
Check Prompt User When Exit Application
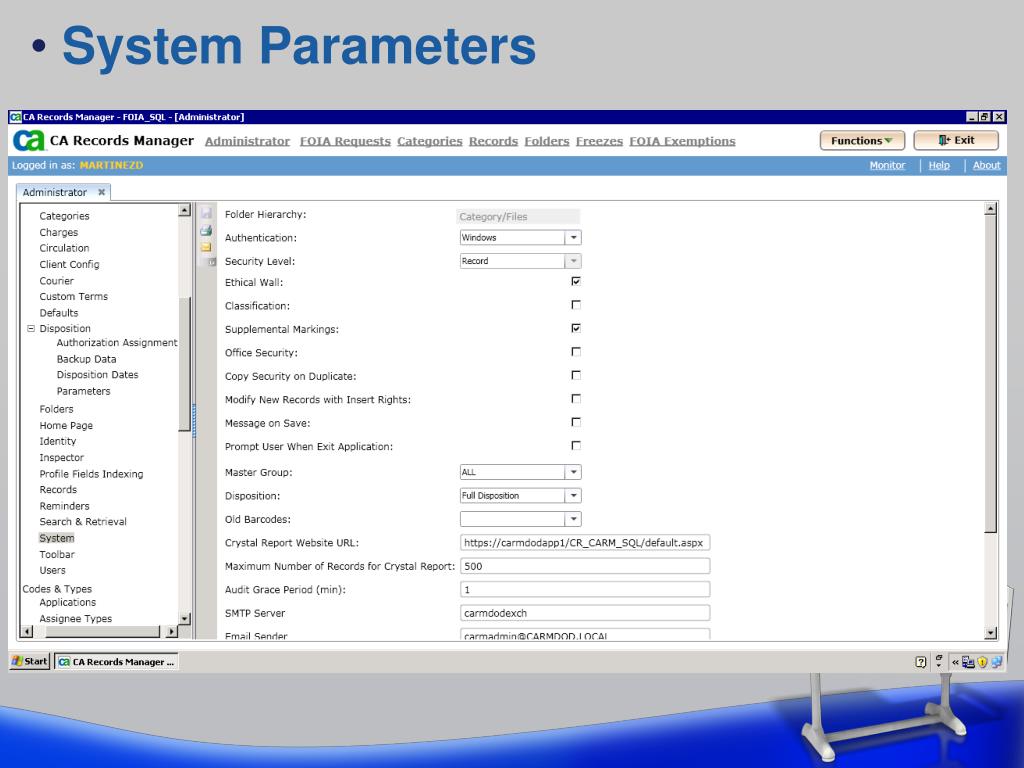pos(576,446)
